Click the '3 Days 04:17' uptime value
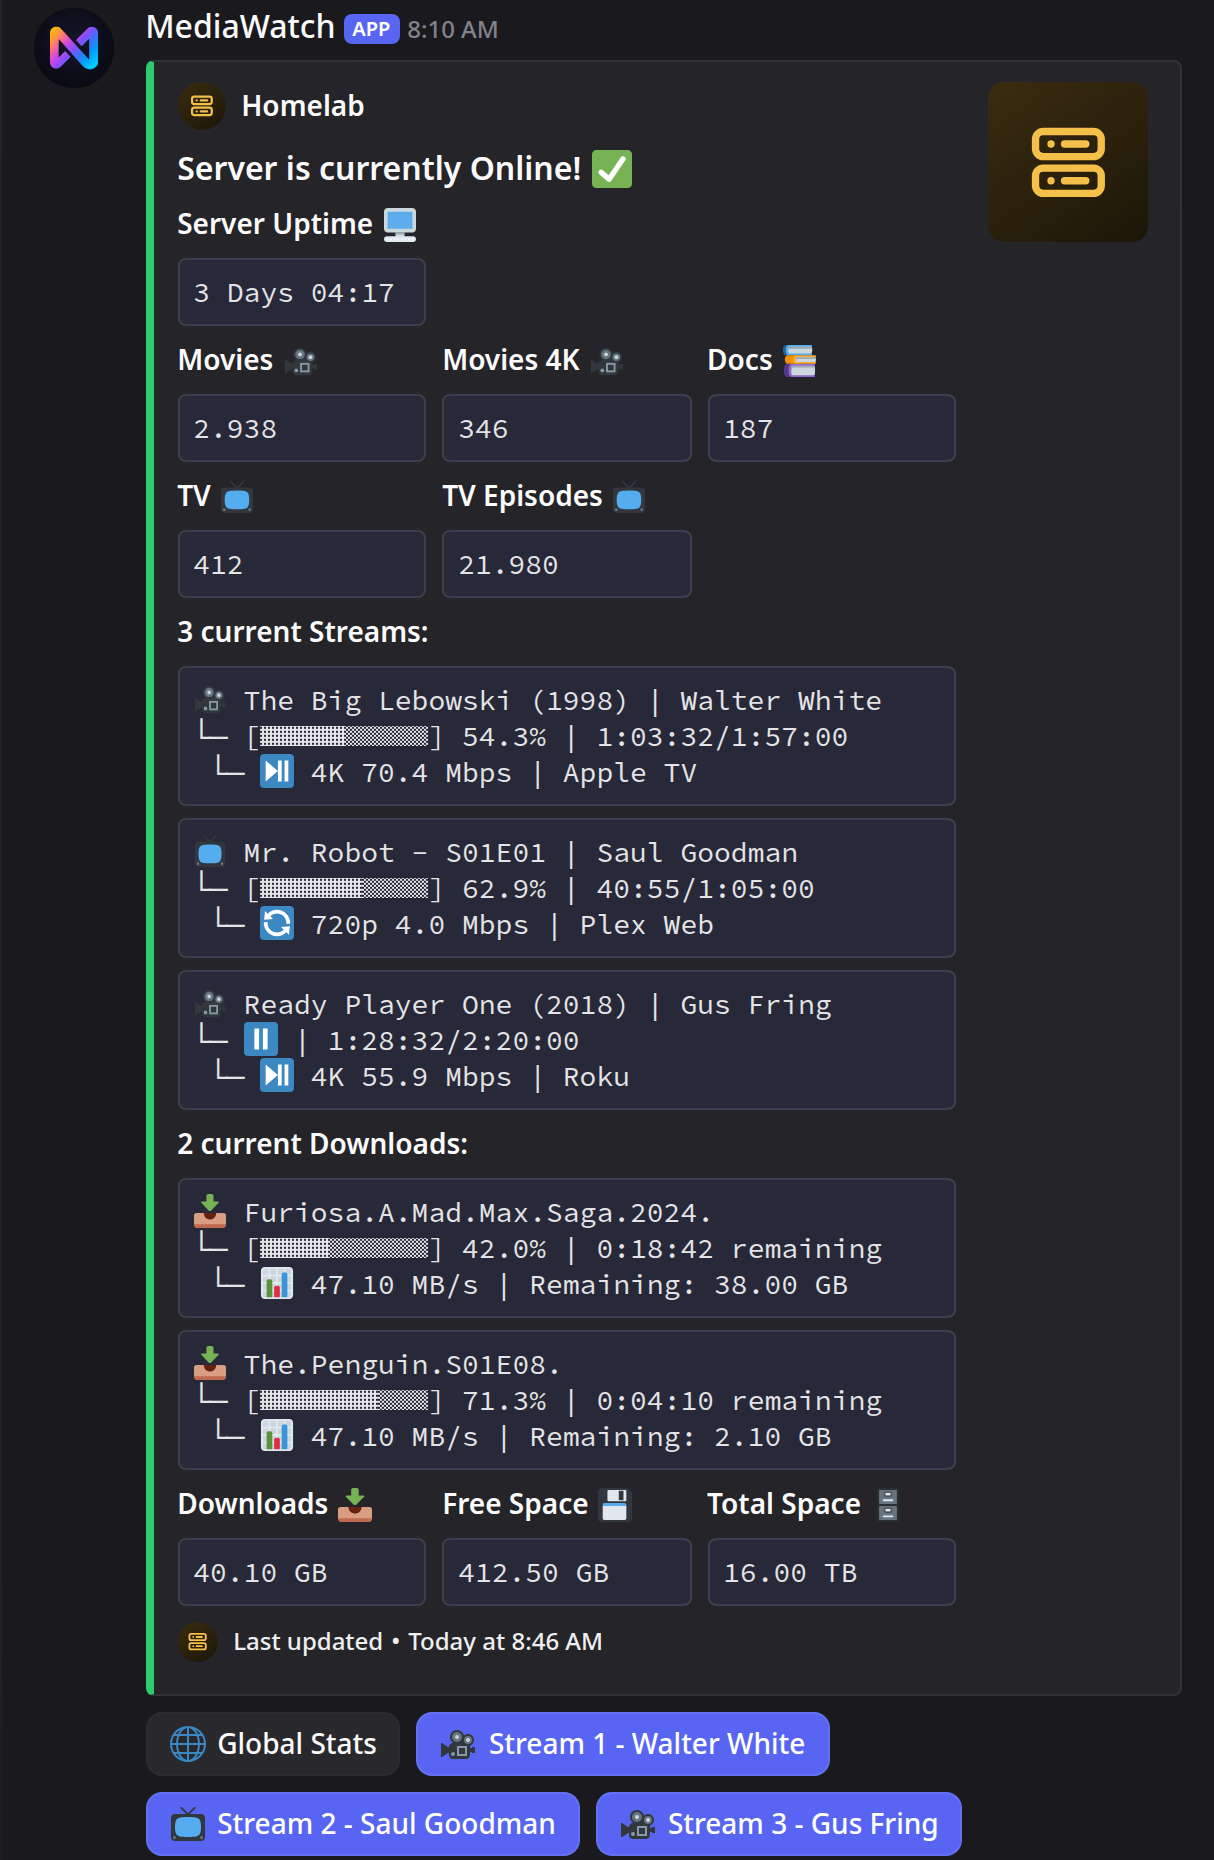The height and width of the screenshot is (1860, 1214). tap(294, 293)
